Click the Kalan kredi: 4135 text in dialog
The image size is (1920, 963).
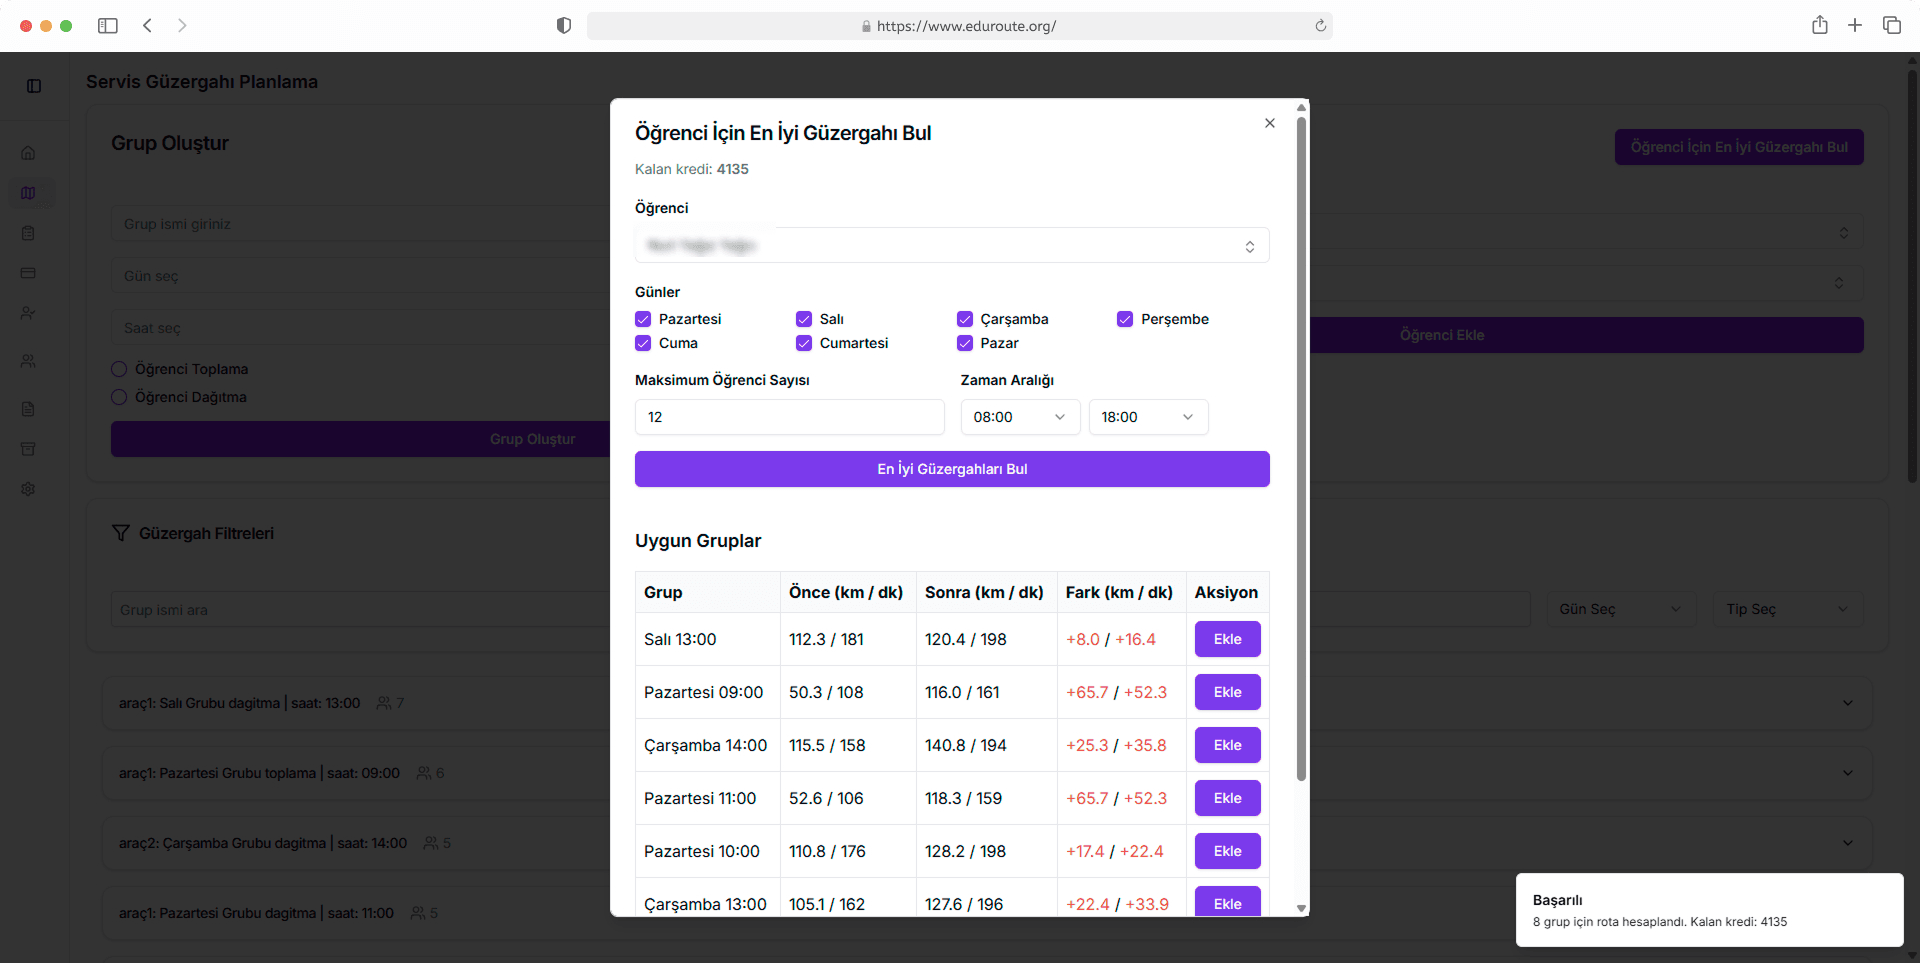[x=692, y=169]
